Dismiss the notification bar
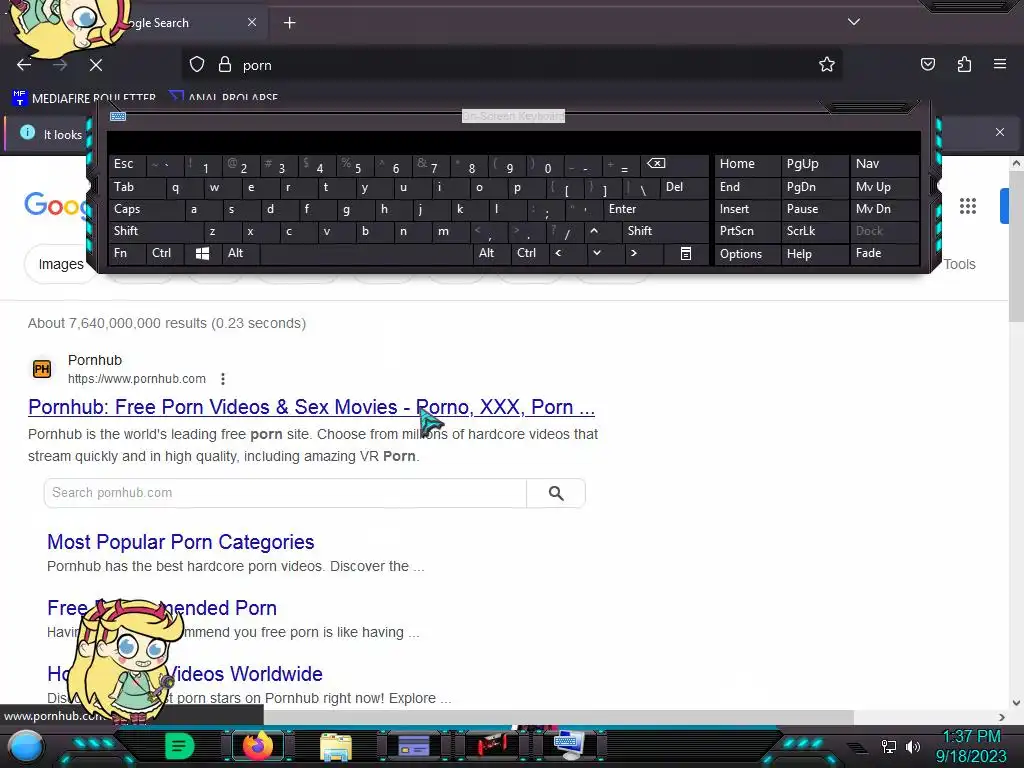 click(1000, 132)
